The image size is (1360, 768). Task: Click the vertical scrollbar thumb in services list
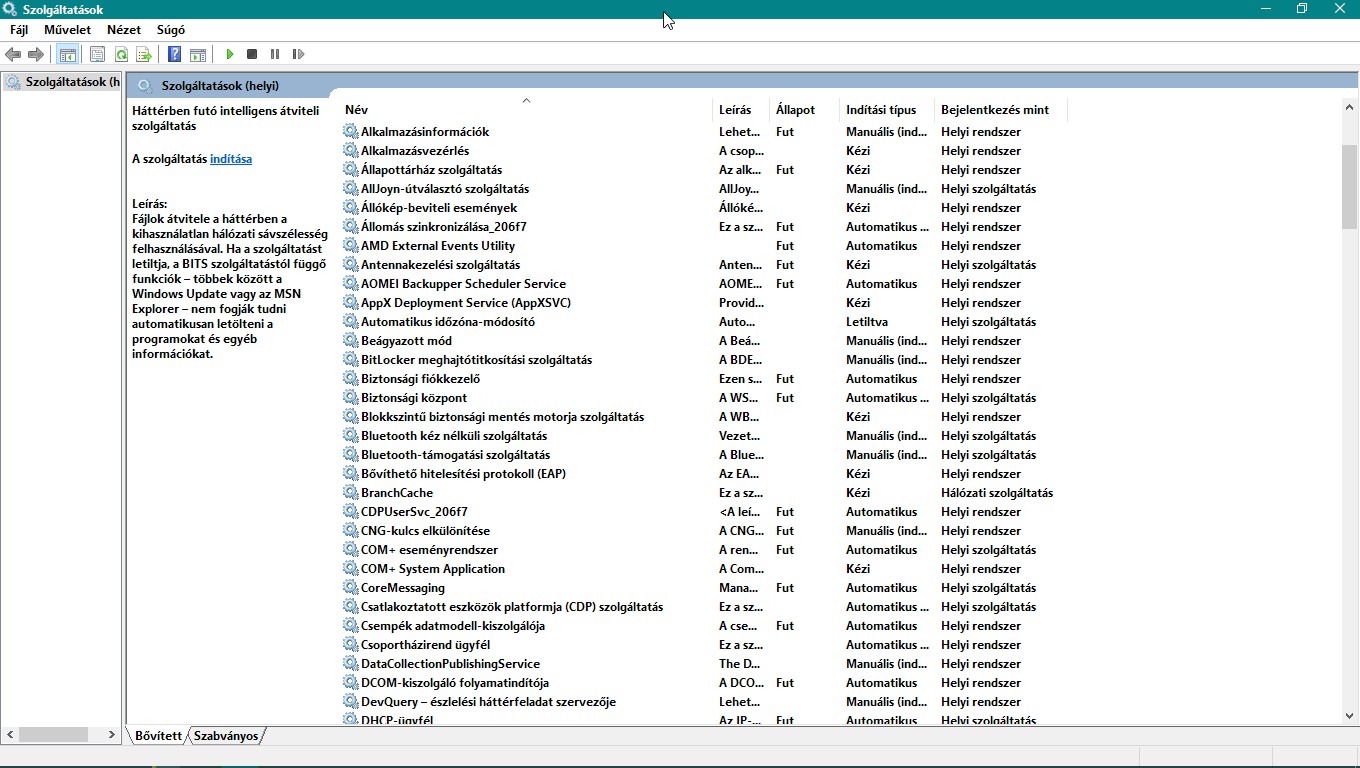pyautogui.click(x=1349, y=187)
